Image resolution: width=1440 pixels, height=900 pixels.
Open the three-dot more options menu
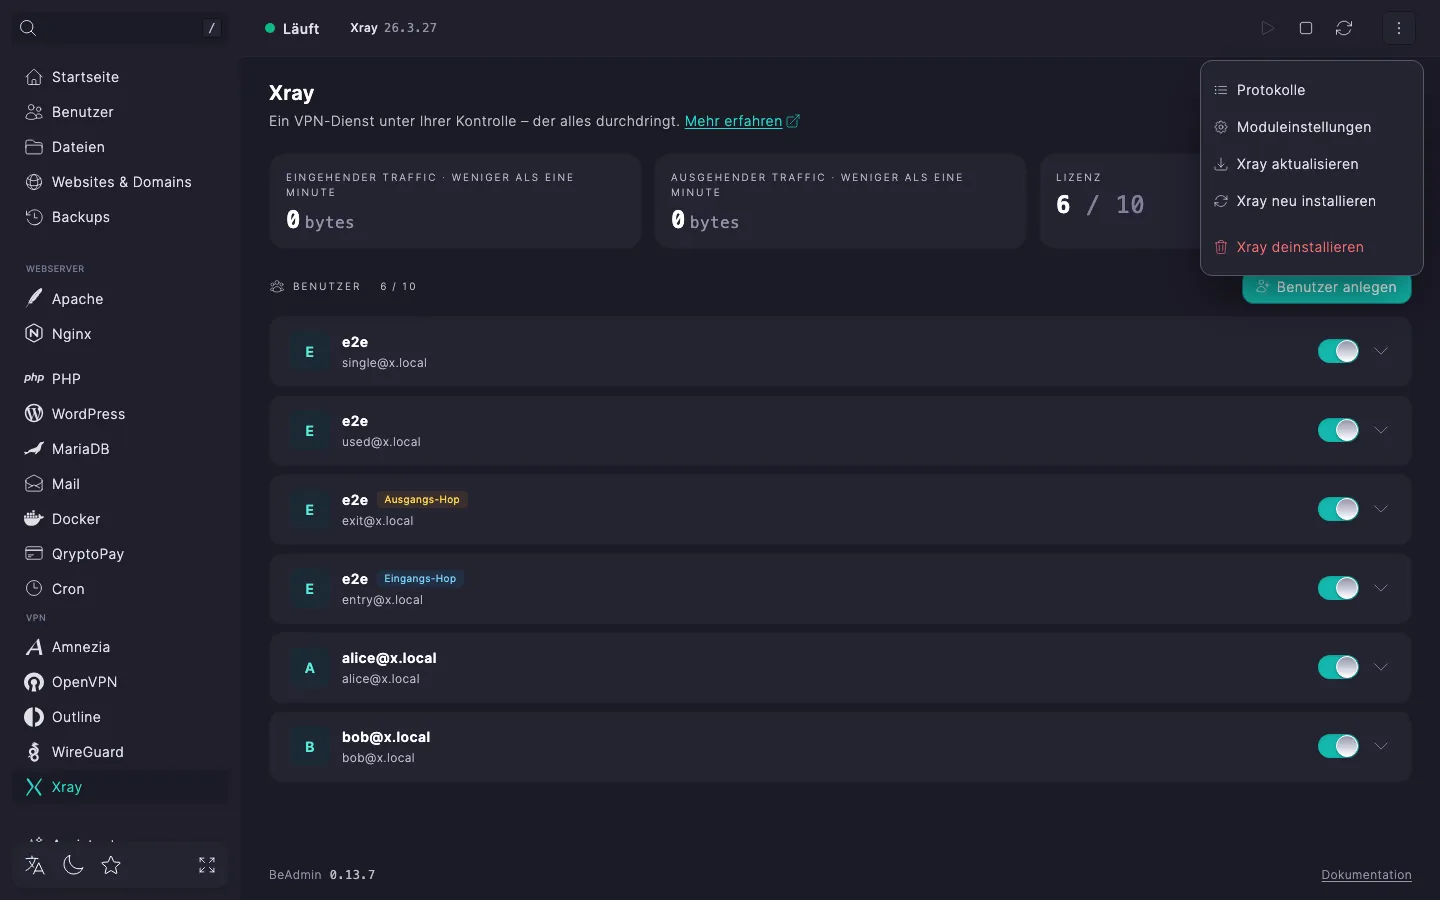pos(1399,28)
